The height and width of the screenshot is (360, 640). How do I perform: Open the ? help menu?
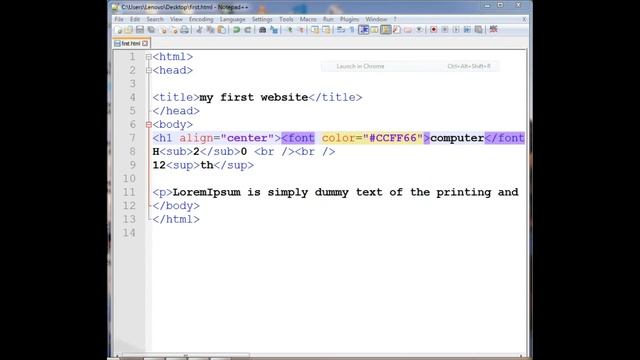click(395, 20)
